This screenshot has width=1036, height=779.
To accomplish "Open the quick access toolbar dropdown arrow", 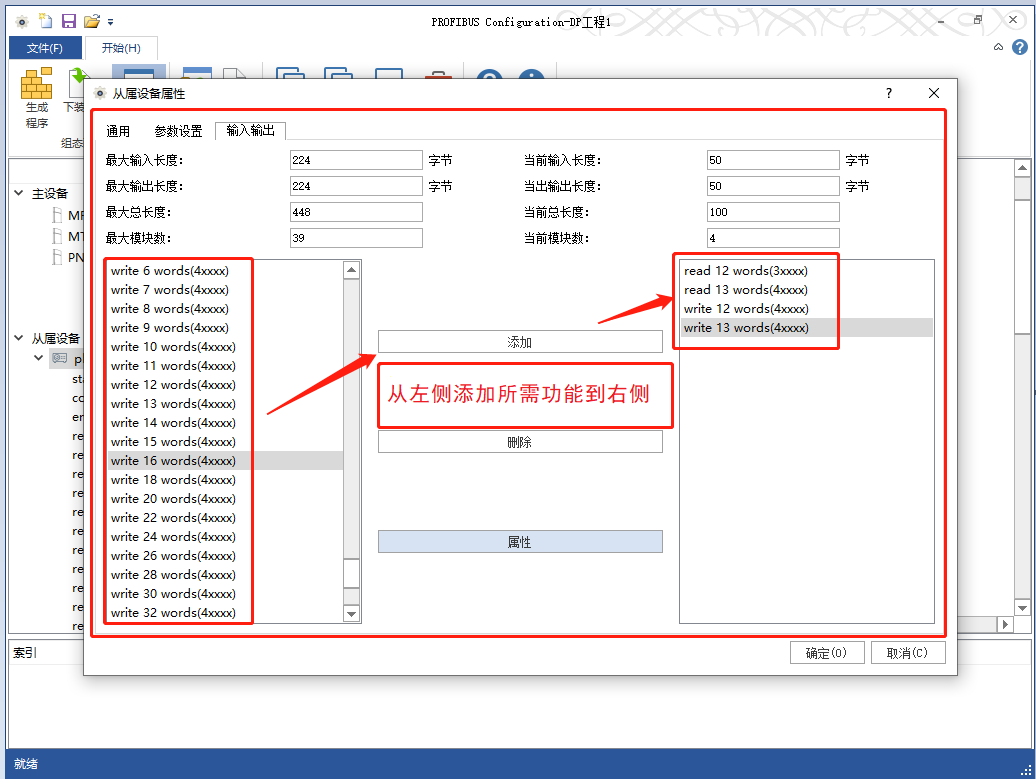I will click(x=110, y=20).
